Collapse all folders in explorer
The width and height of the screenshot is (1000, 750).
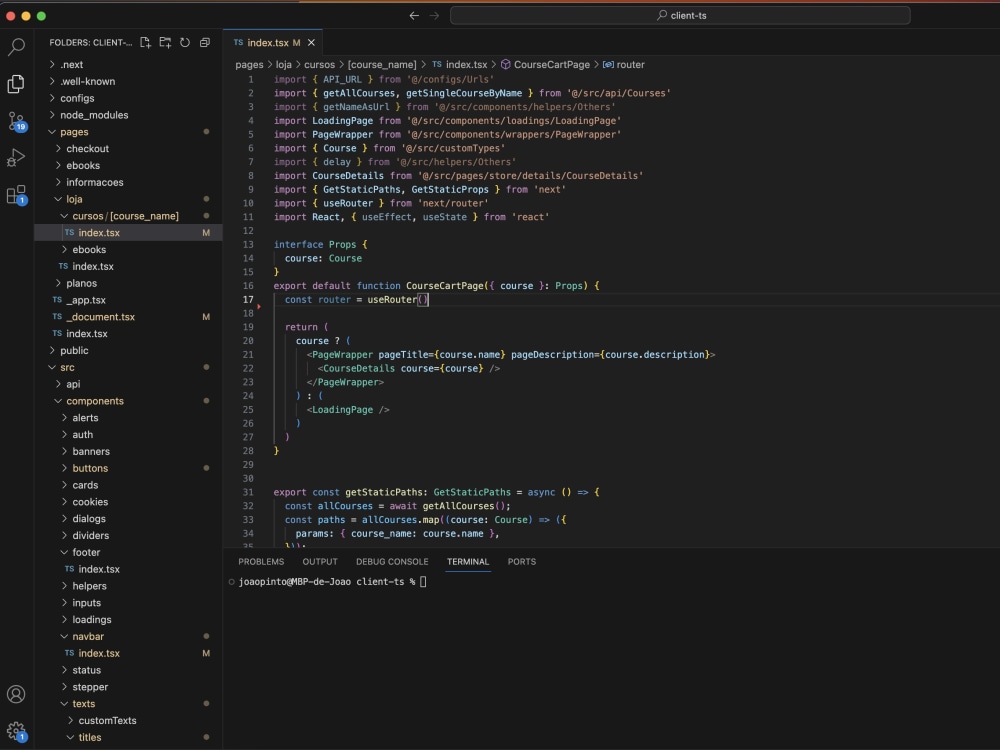(x=204, y=43)
